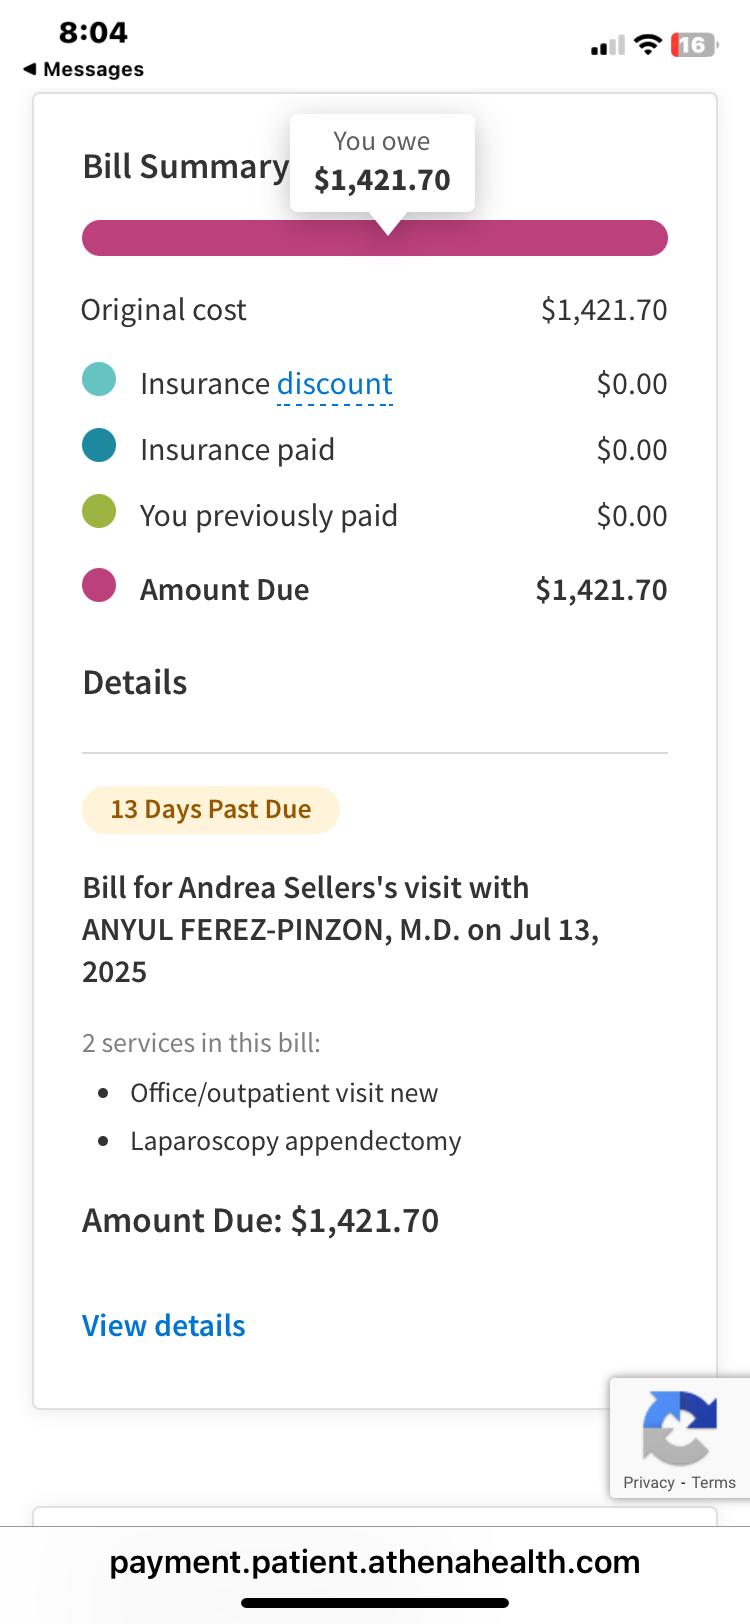Tap the Bill Summary heading
The width and height of the screenshot is (750, 1624).
[186, 167]
